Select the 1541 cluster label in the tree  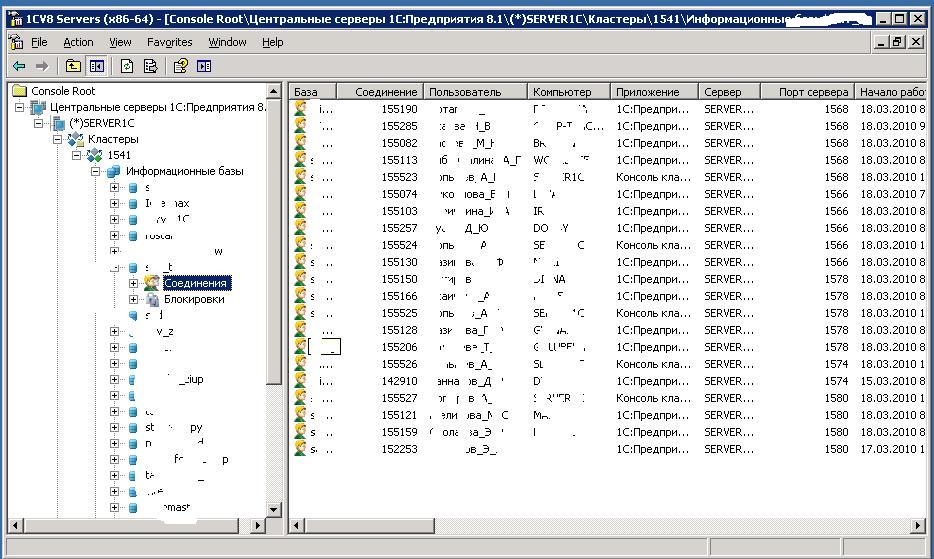pyautogui.click(x=119, y=156)
